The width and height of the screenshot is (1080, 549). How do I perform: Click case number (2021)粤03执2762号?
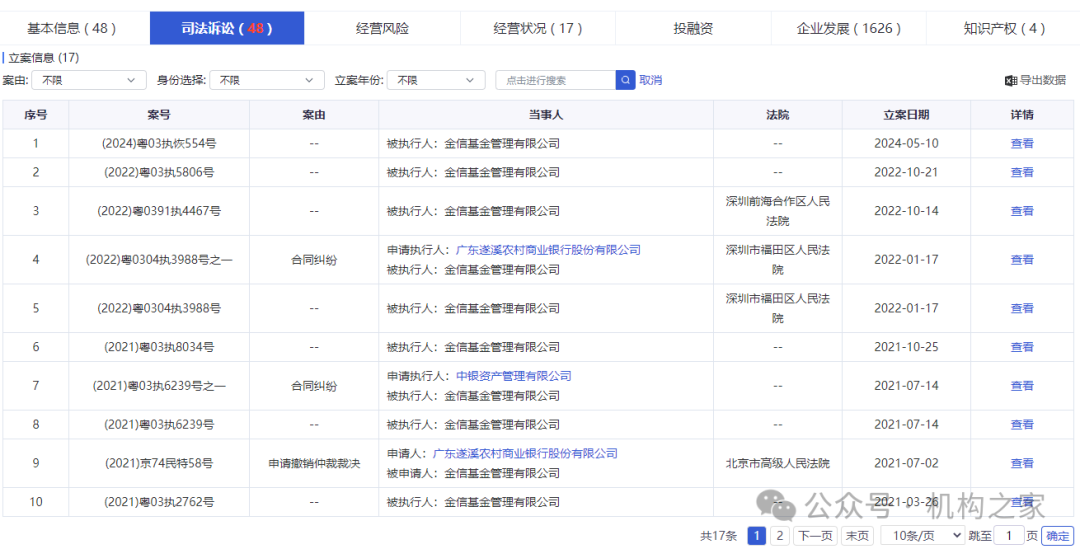(x=158, y=502)
